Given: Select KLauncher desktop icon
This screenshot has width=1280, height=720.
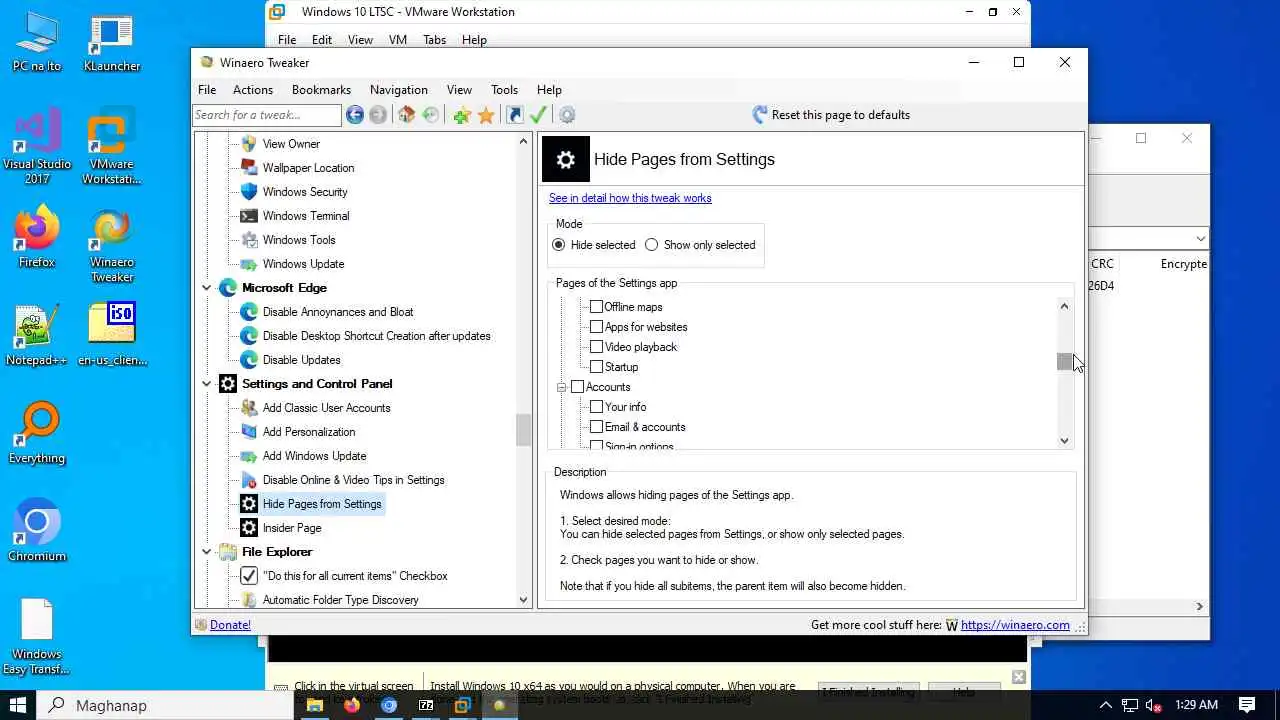Looking at the screenshot, I should coord(112,45).
